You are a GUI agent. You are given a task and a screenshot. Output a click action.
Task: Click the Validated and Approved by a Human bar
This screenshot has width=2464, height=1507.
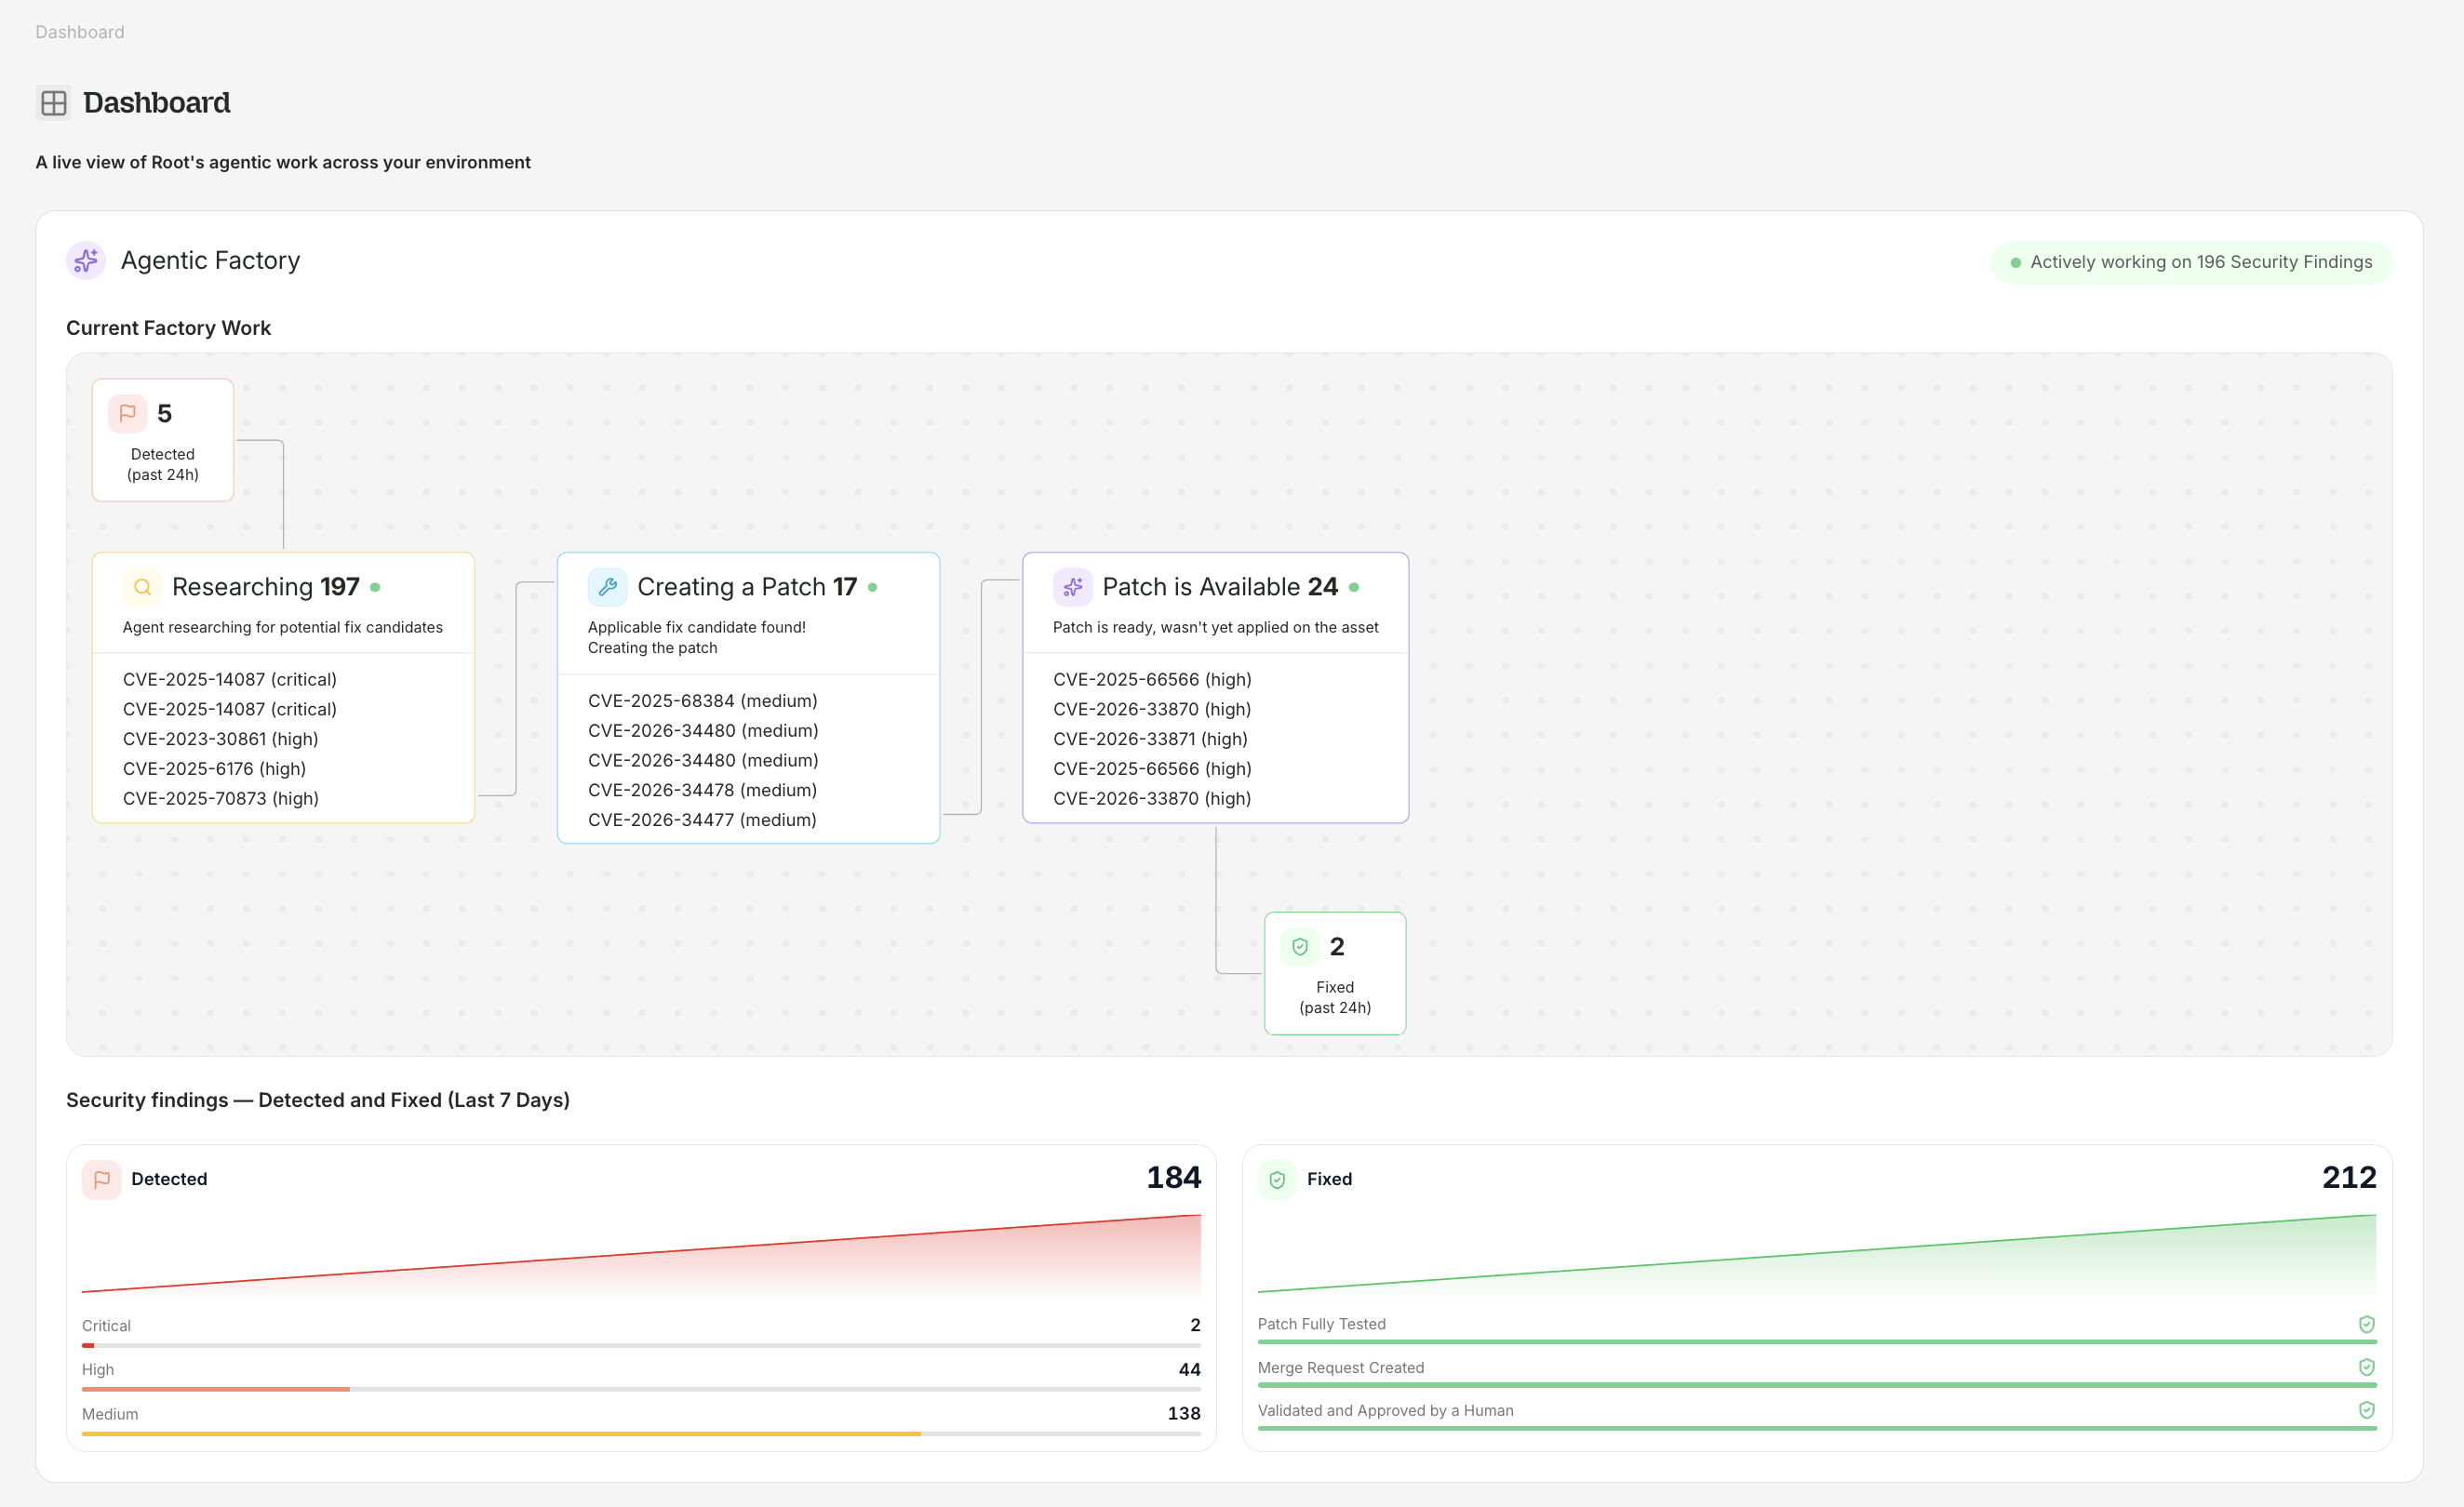(1817, 1428)
